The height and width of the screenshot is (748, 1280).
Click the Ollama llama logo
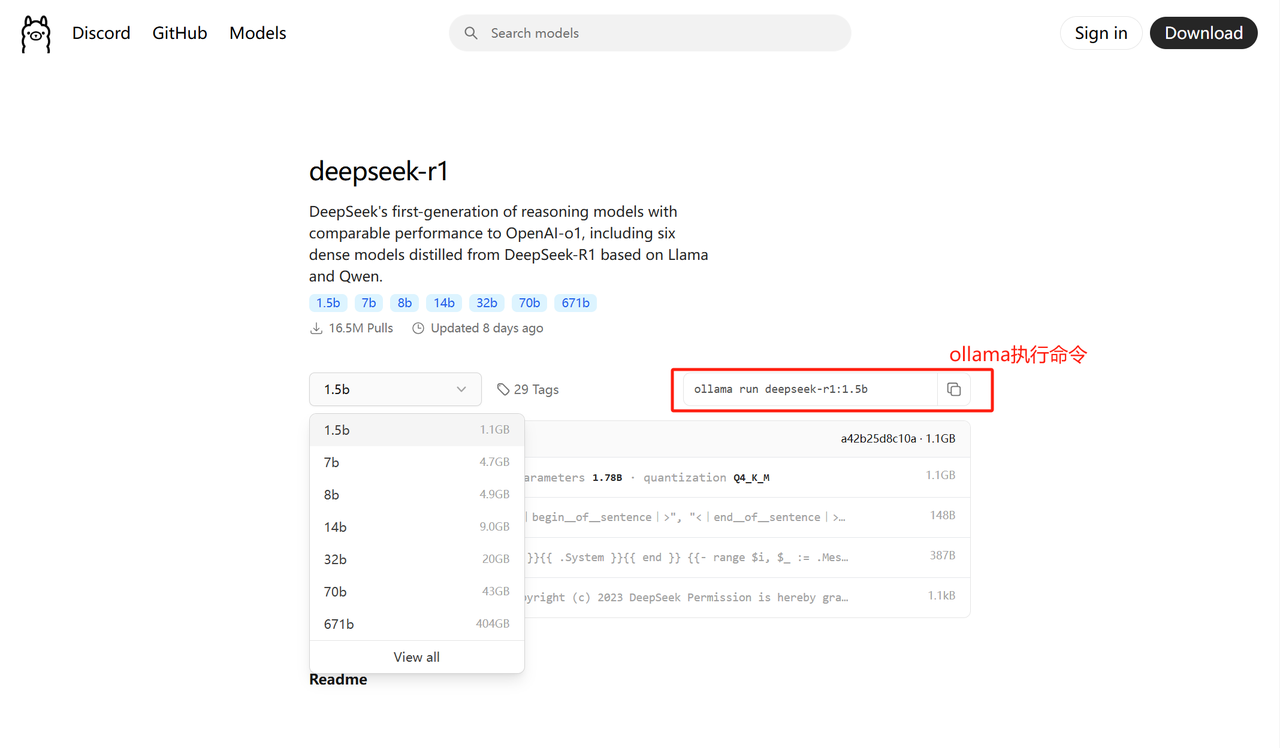coord(36,34)
